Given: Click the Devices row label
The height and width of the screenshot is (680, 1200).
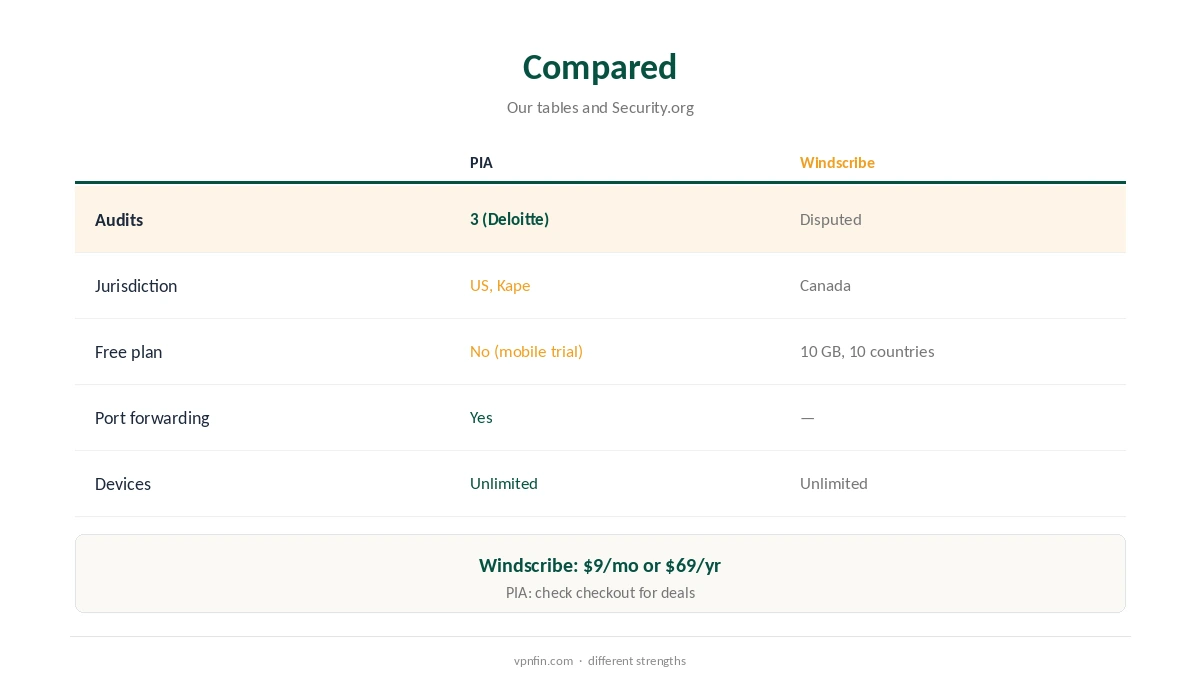Looking at the screenshot, I should pyautogui.click(x=123, y=484).
